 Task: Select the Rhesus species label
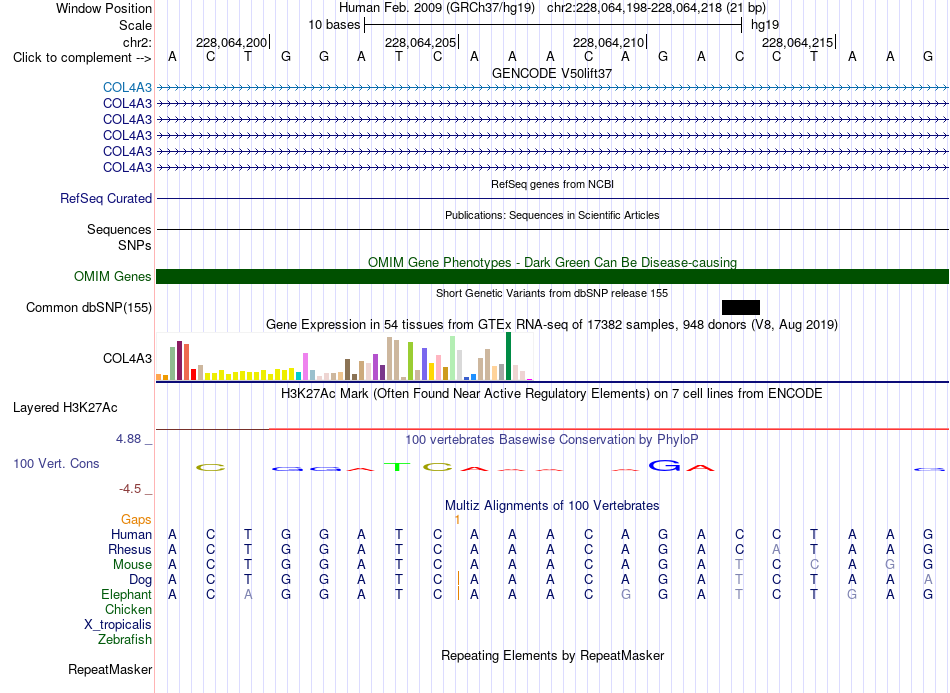click(x=130, y=549)
